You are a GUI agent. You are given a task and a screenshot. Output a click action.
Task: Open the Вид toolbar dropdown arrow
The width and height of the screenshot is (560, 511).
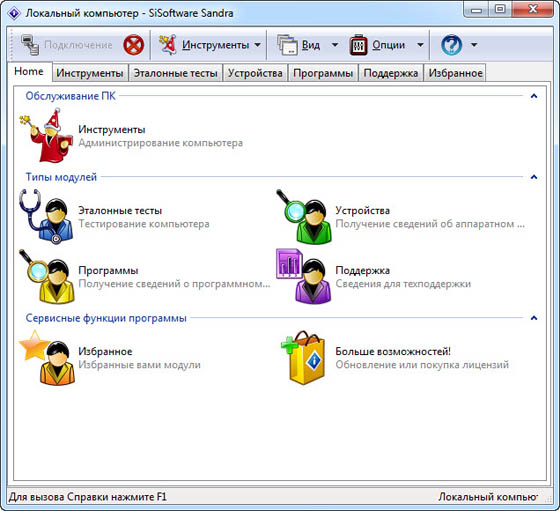coord(335,45)
